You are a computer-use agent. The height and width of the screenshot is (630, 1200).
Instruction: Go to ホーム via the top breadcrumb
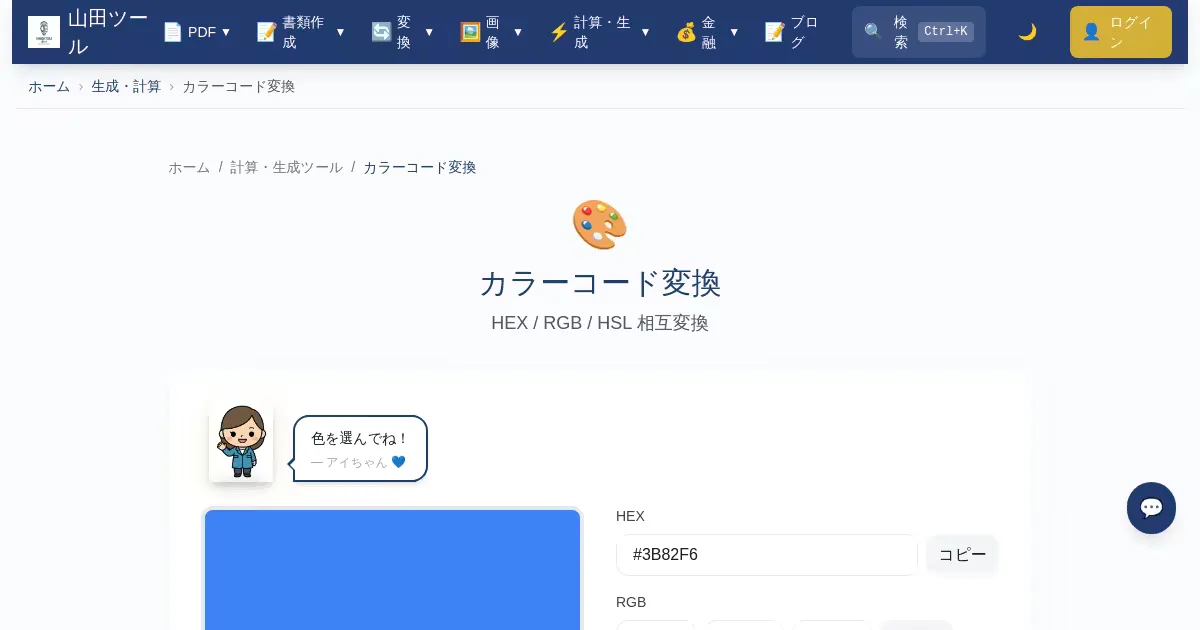49,87
